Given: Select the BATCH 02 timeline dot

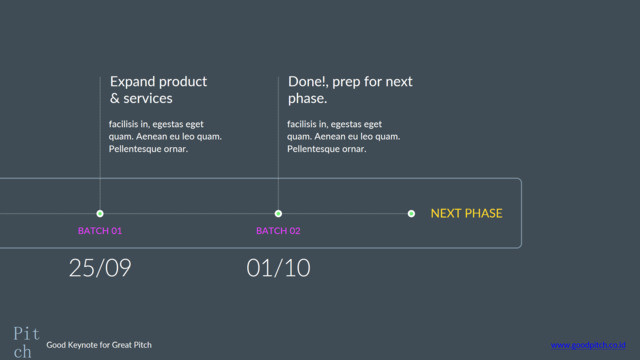Looking at the screenshot, I should click(278, 213).
